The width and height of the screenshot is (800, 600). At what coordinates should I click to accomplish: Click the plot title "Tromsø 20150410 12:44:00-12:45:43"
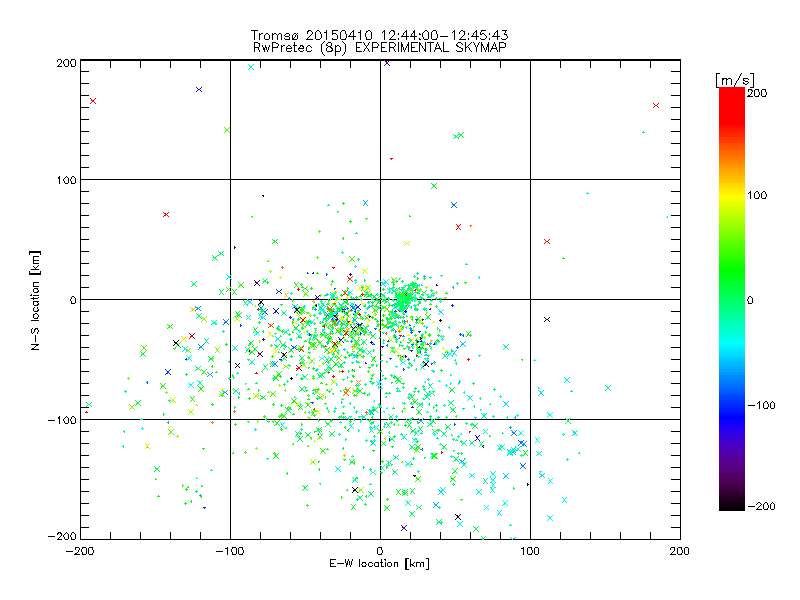point(379,35)
